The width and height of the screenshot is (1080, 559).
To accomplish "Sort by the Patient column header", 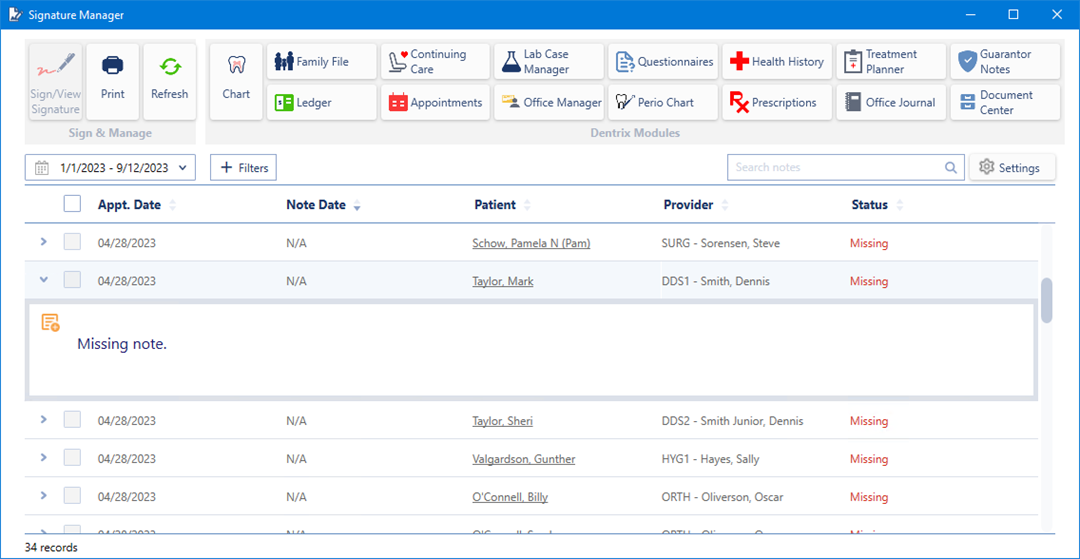I will (x=495, y=205).
